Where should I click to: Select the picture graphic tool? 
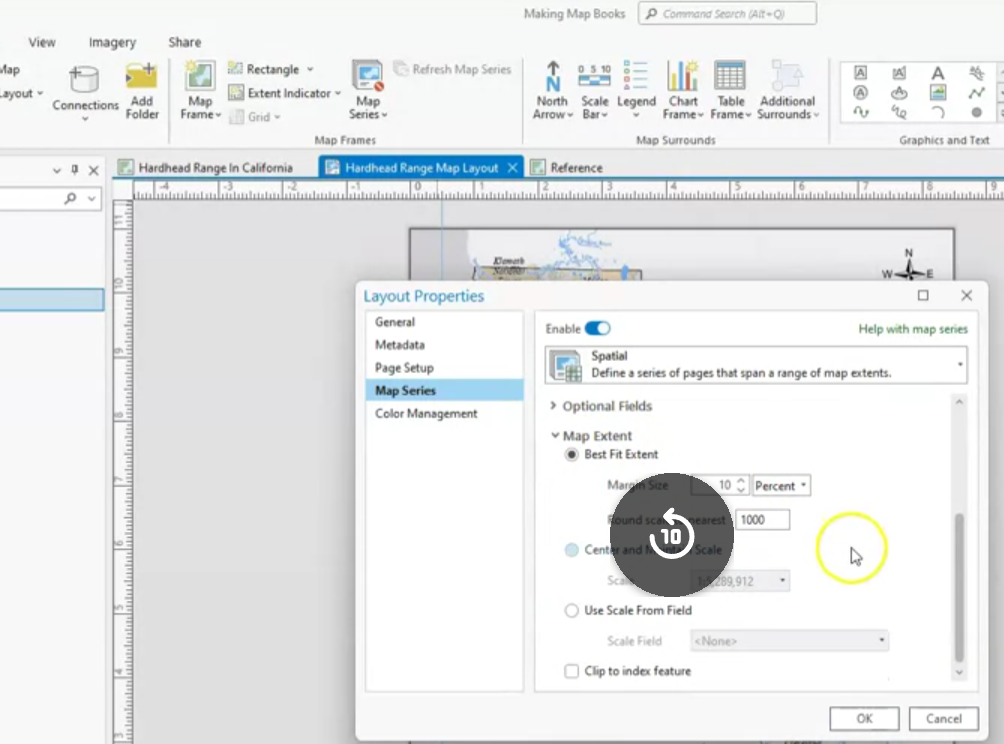937,93
